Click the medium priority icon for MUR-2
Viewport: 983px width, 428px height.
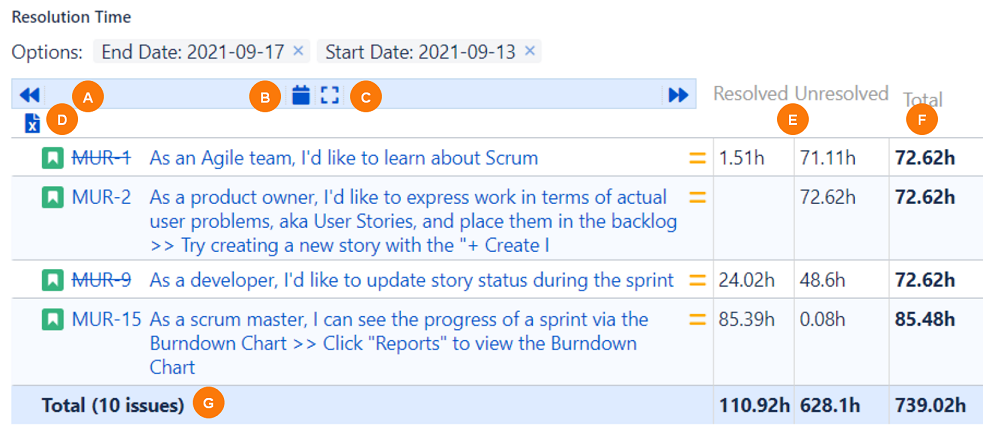(697, 197)
